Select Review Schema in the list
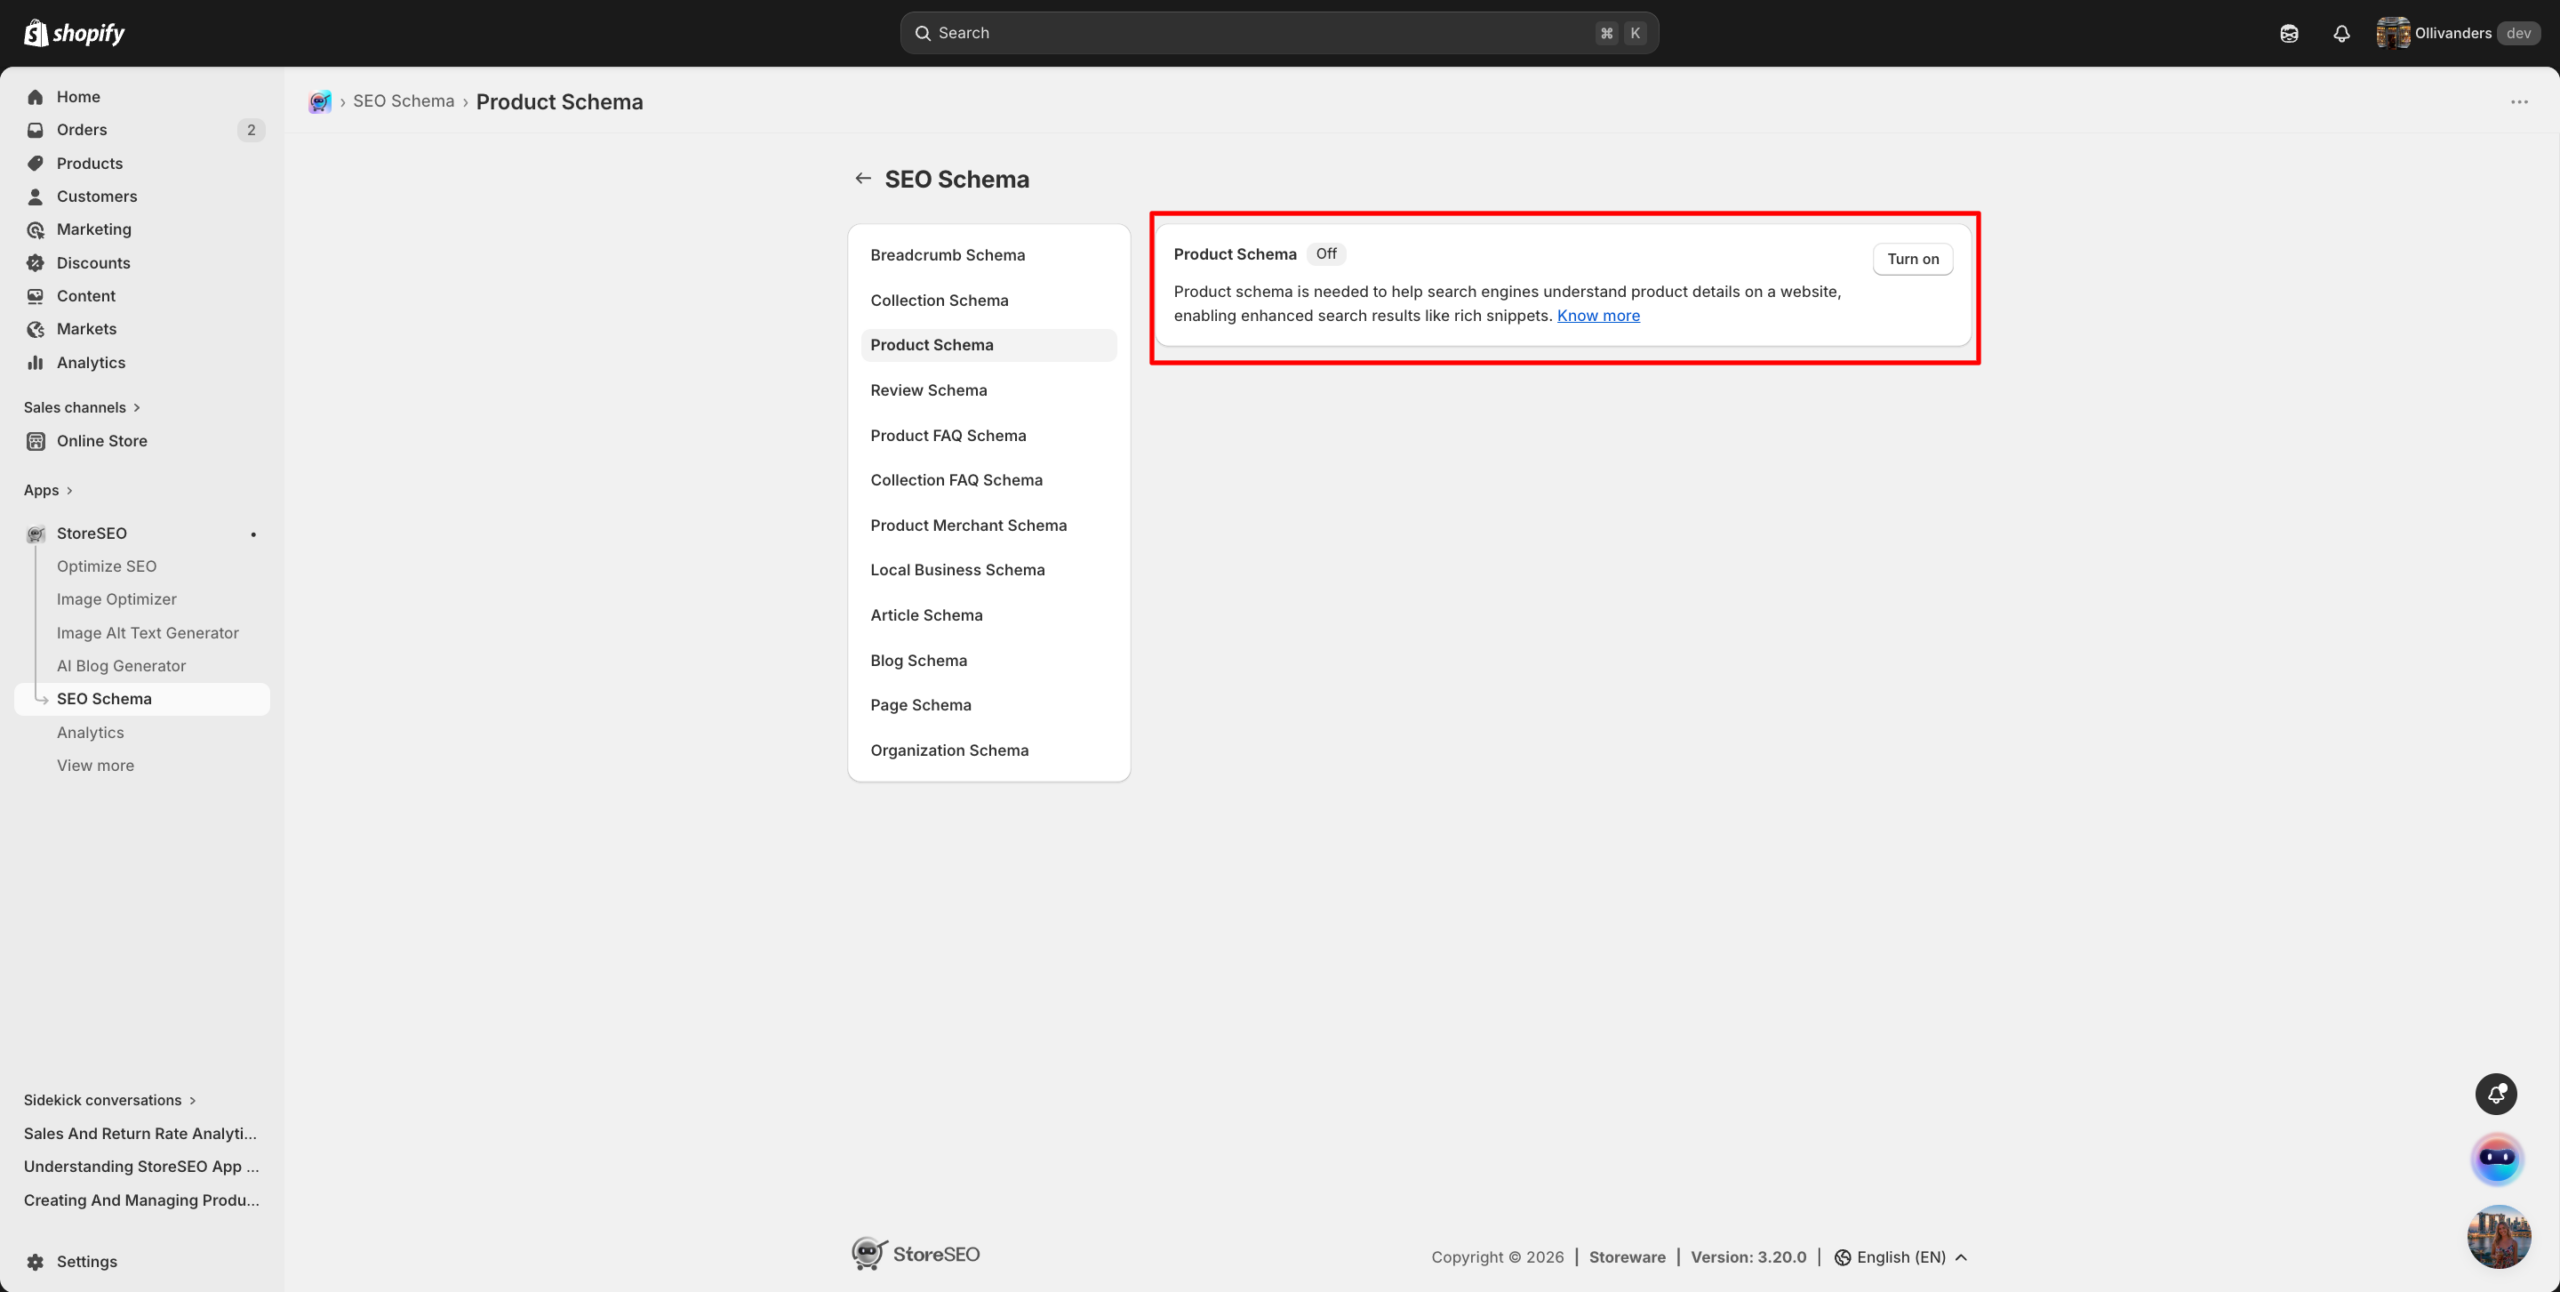Viewport: 2560px width, 1292px height. 928,390
